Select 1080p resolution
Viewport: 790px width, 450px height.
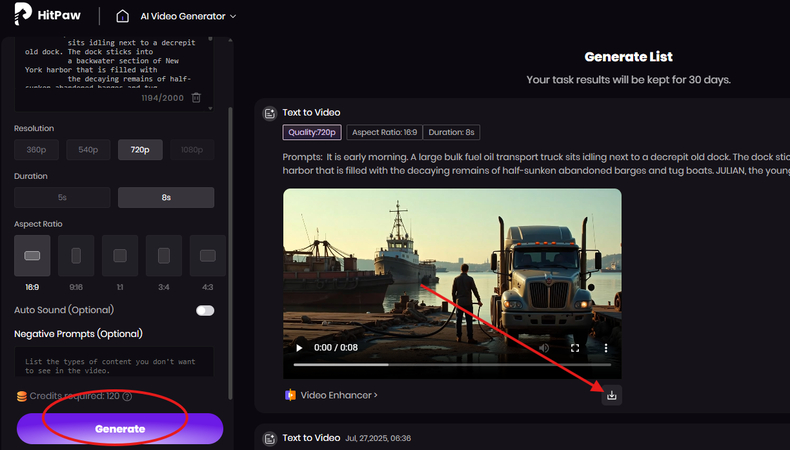(x=192, y=150)
